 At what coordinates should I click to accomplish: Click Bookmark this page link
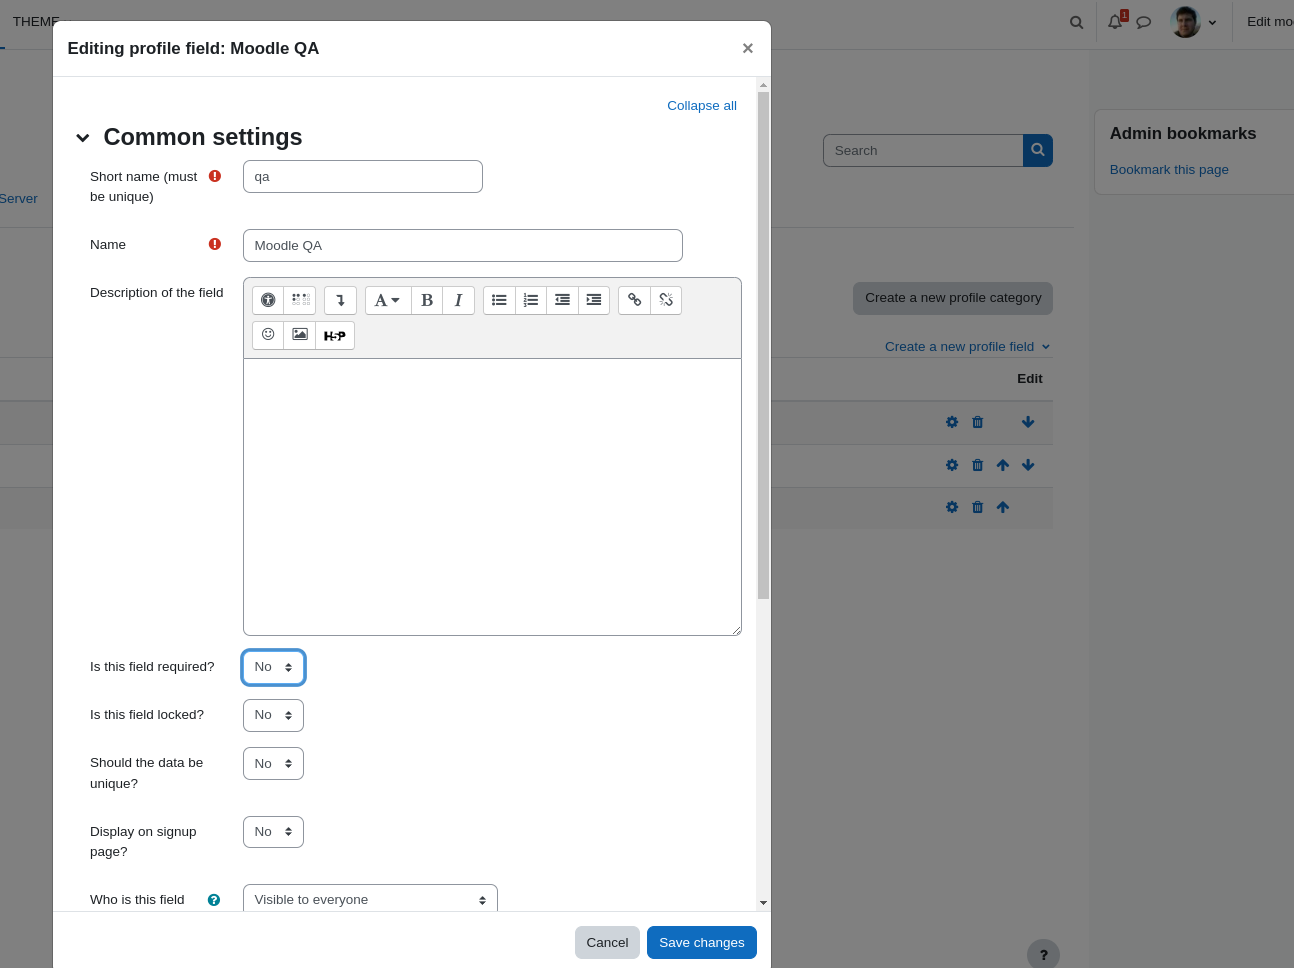coord(1169,170)
